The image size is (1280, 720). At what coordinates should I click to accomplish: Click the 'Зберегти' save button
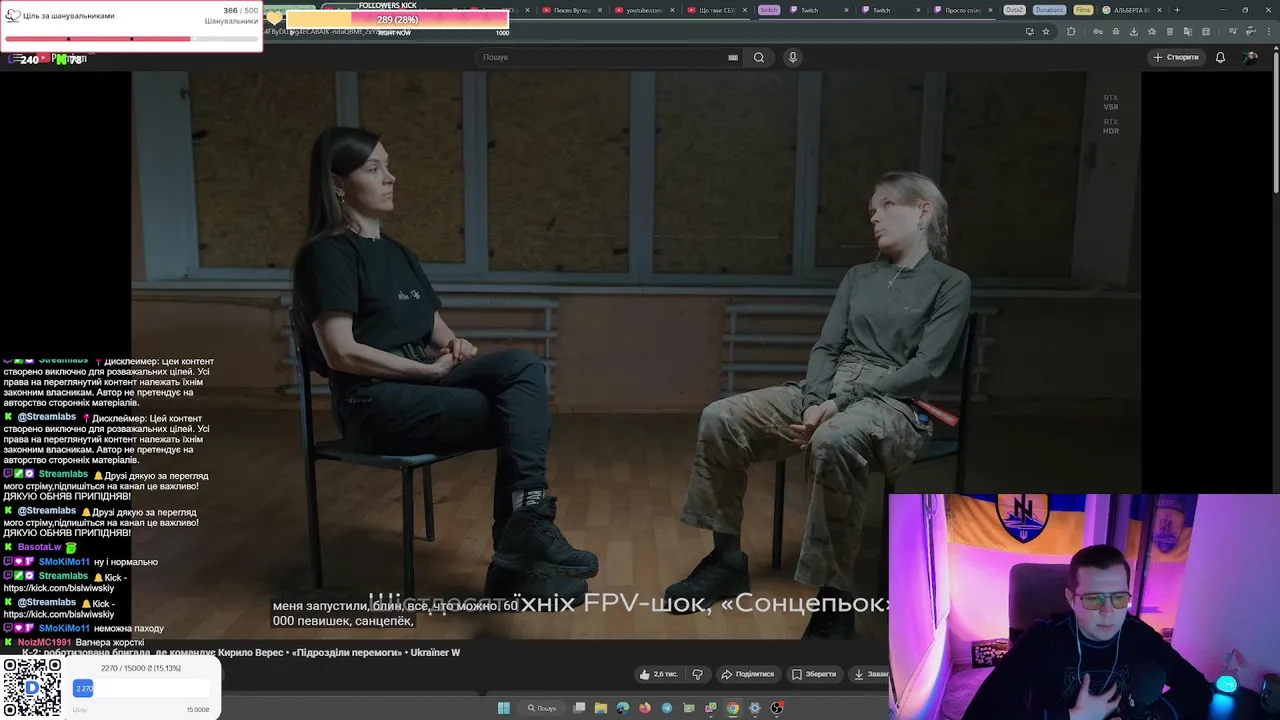pyautogui.click(x=814, y=674)
